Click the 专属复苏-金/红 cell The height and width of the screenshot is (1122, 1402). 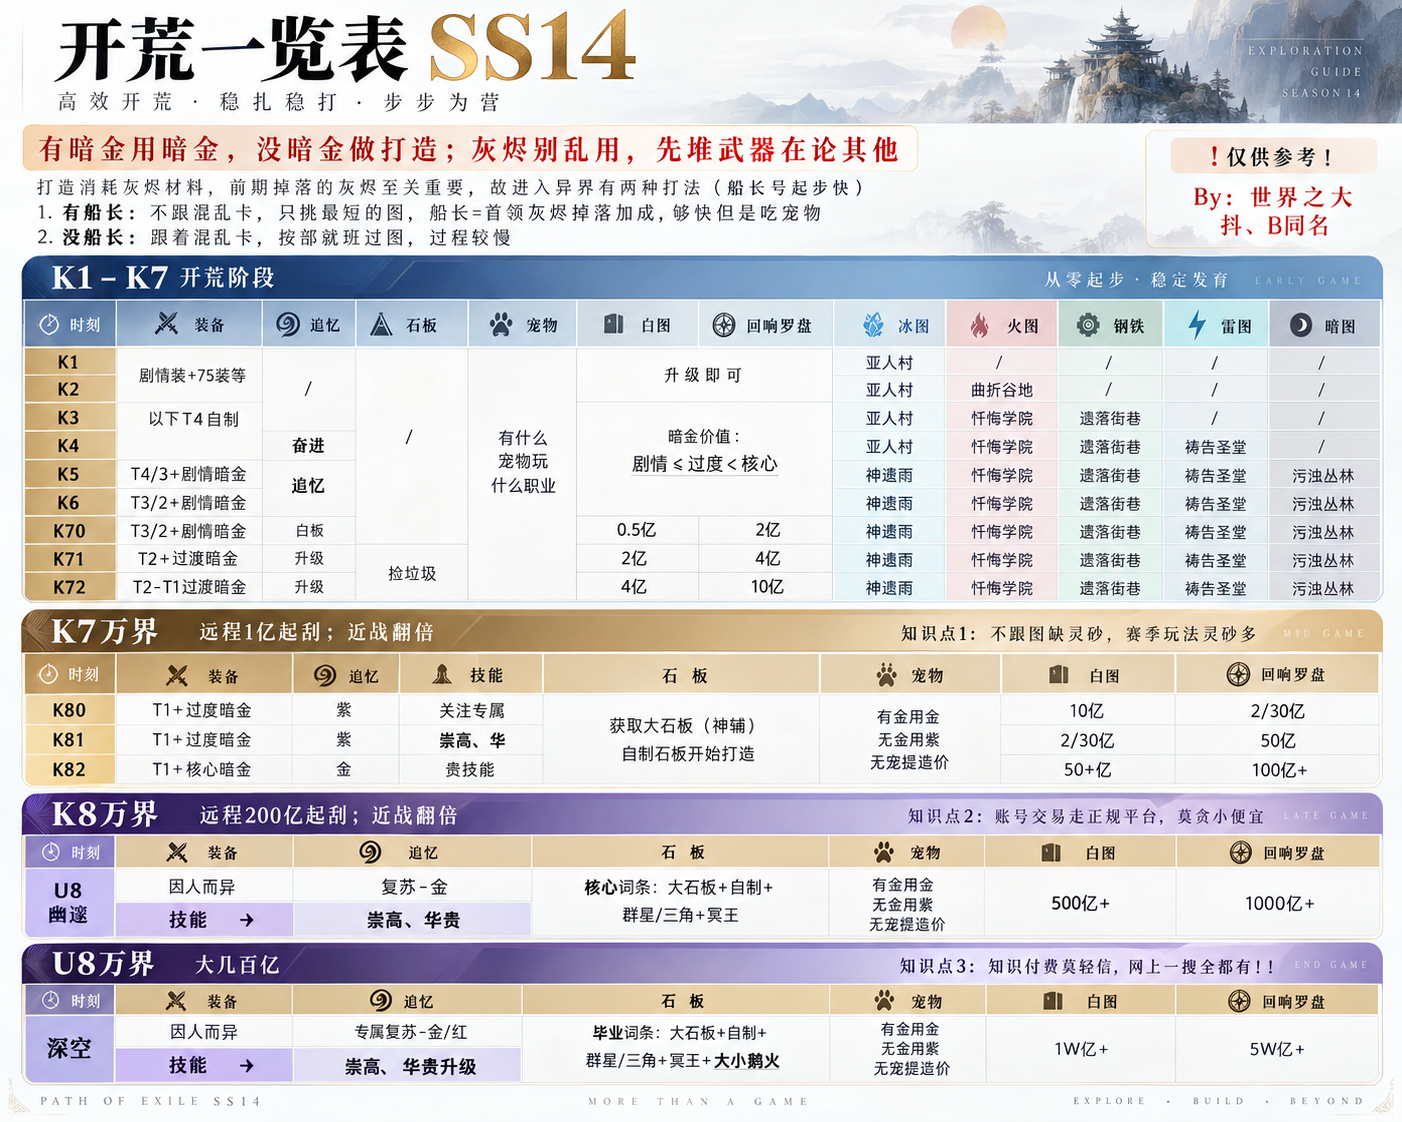tap(410, 1032)
